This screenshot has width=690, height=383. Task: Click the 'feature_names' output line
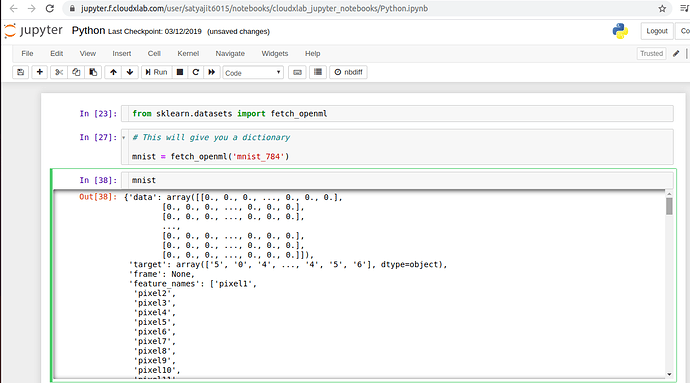[193, 284]
